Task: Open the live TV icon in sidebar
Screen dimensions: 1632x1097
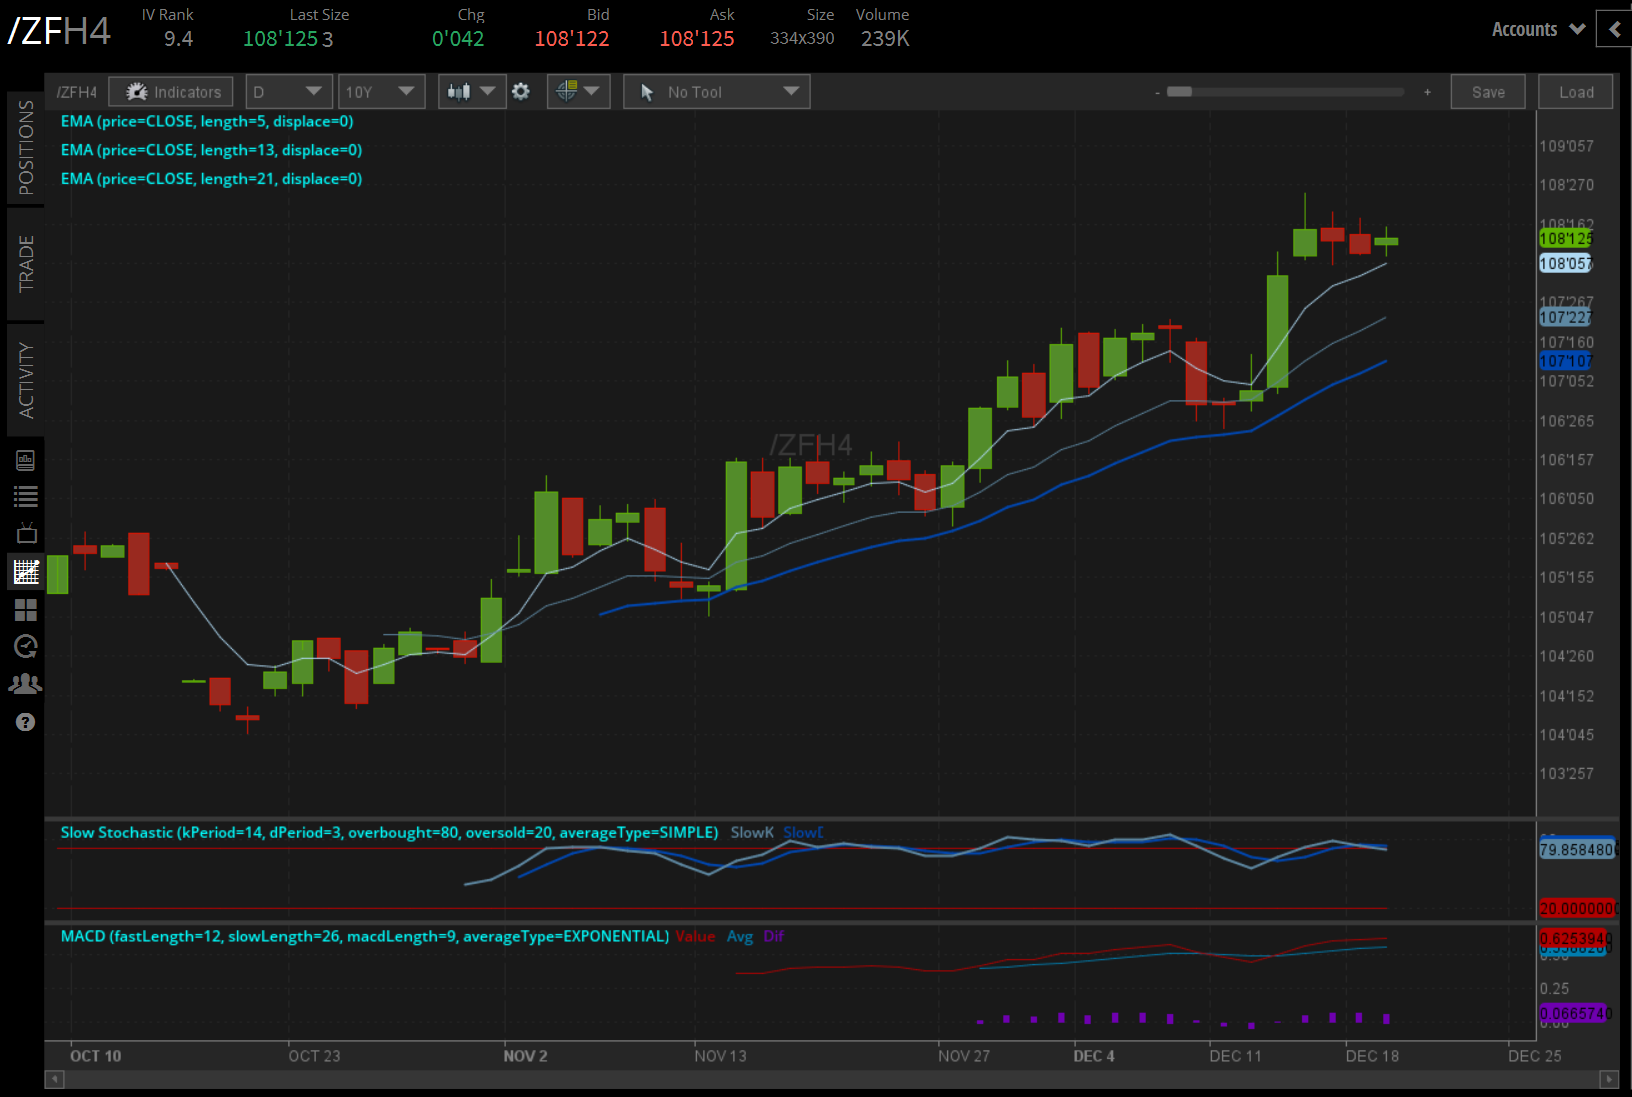Action: click(x=25, y=533)
